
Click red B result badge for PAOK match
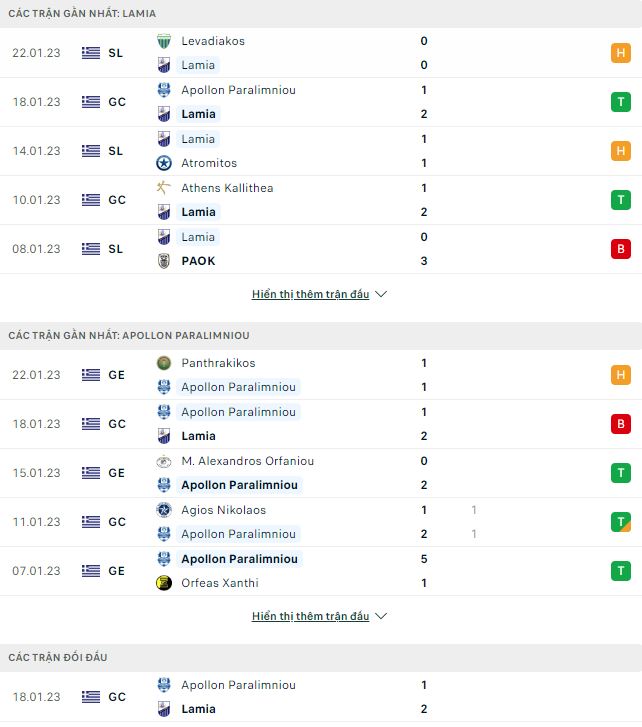pyautogui.click(x=621, y=249)
